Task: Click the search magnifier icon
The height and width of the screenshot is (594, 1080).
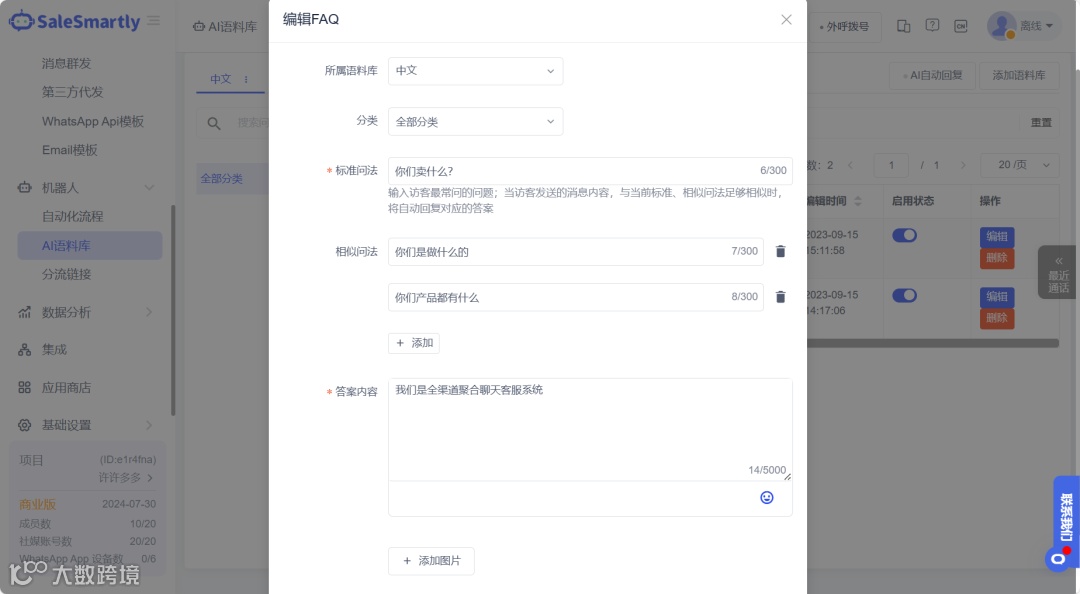Action: pyautogui.click(x=214, y=123)
